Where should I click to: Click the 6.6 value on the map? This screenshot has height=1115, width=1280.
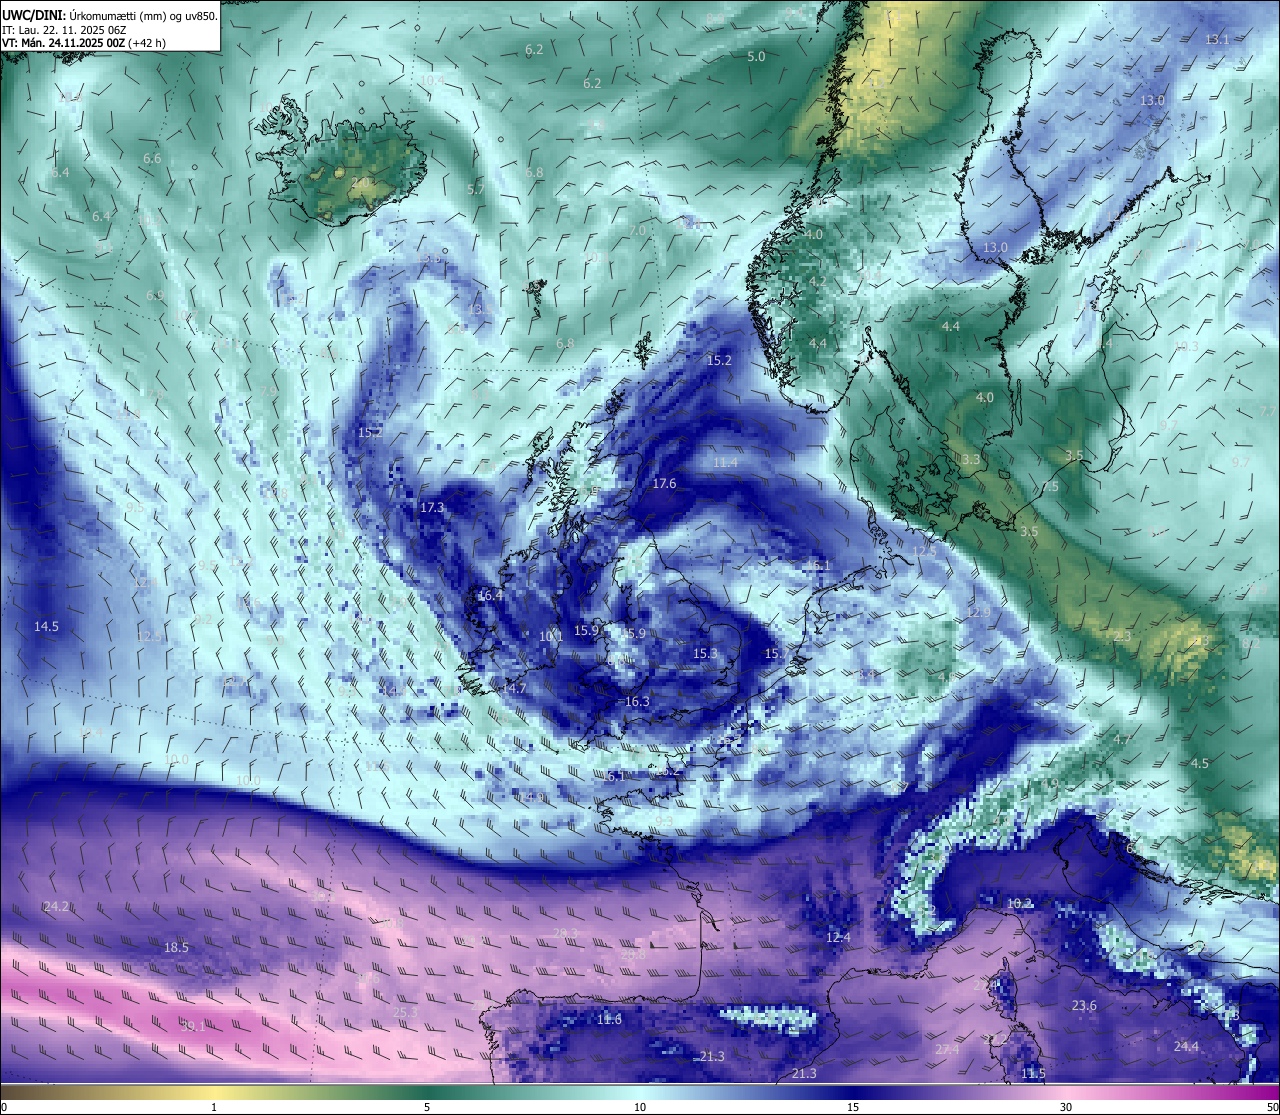click(x=152, y=159)
